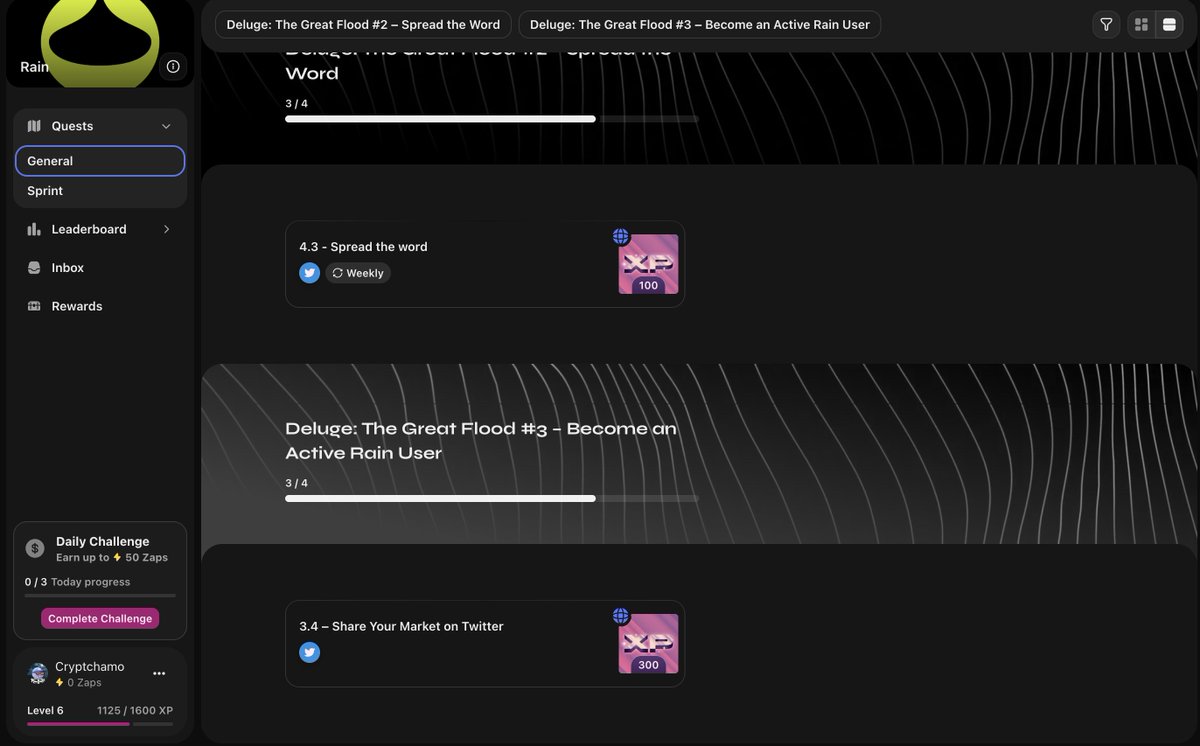Switch to grid view layout
1200x746 pixels.
pos(1141,25)
